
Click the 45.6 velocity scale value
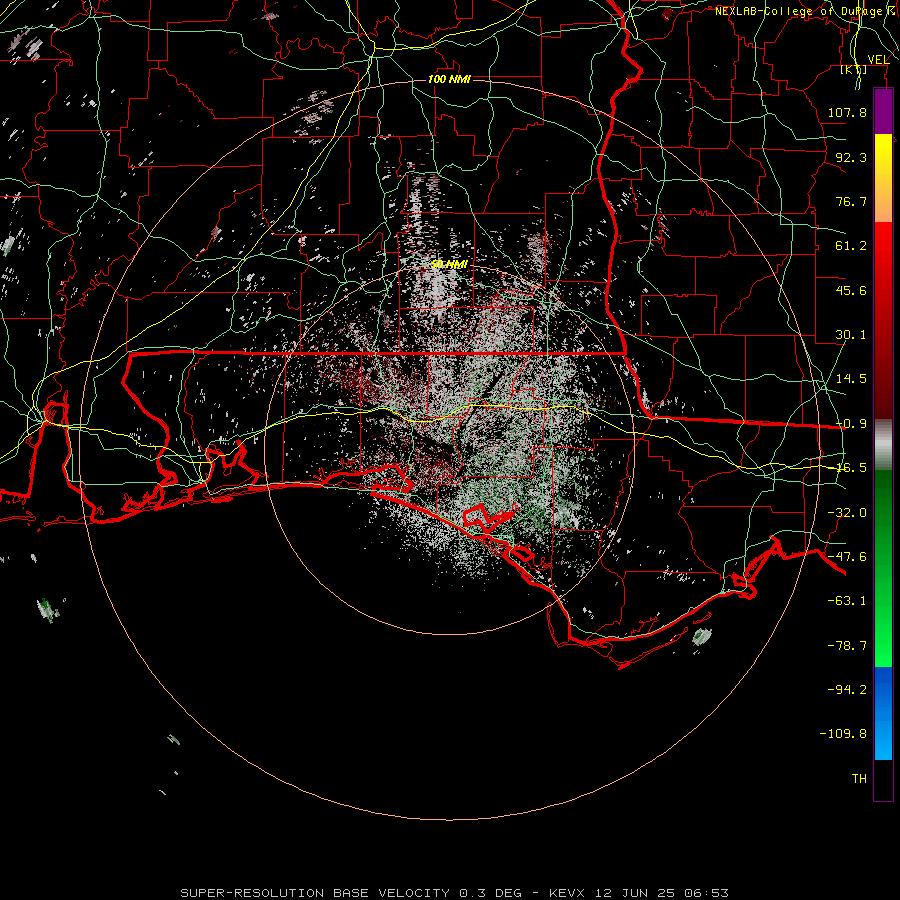851,290
